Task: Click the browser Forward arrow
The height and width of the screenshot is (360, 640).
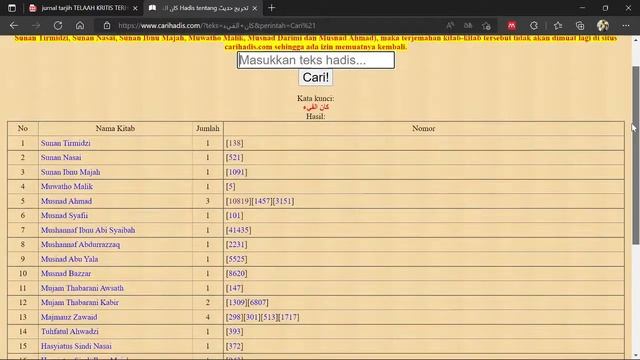Action: [36, 25]
